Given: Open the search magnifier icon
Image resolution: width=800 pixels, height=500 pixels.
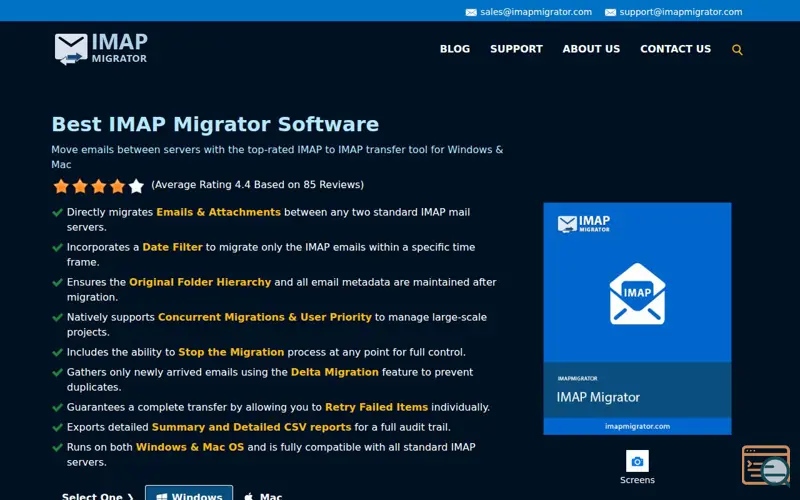Looking at the screenshot, I should click(737, 49).
